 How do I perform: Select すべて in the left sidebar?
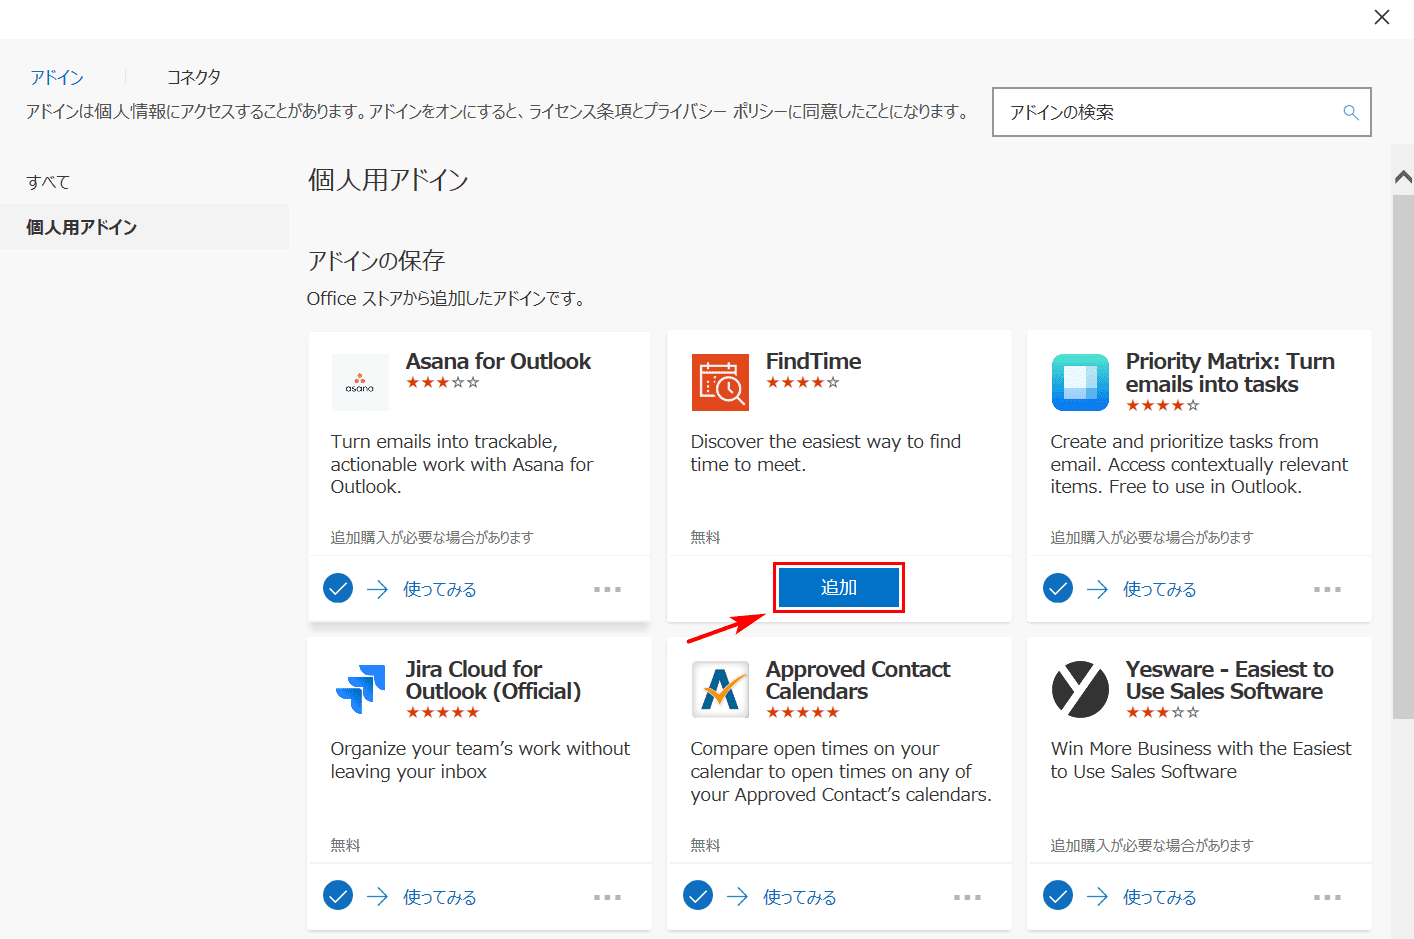click(48, 182)
